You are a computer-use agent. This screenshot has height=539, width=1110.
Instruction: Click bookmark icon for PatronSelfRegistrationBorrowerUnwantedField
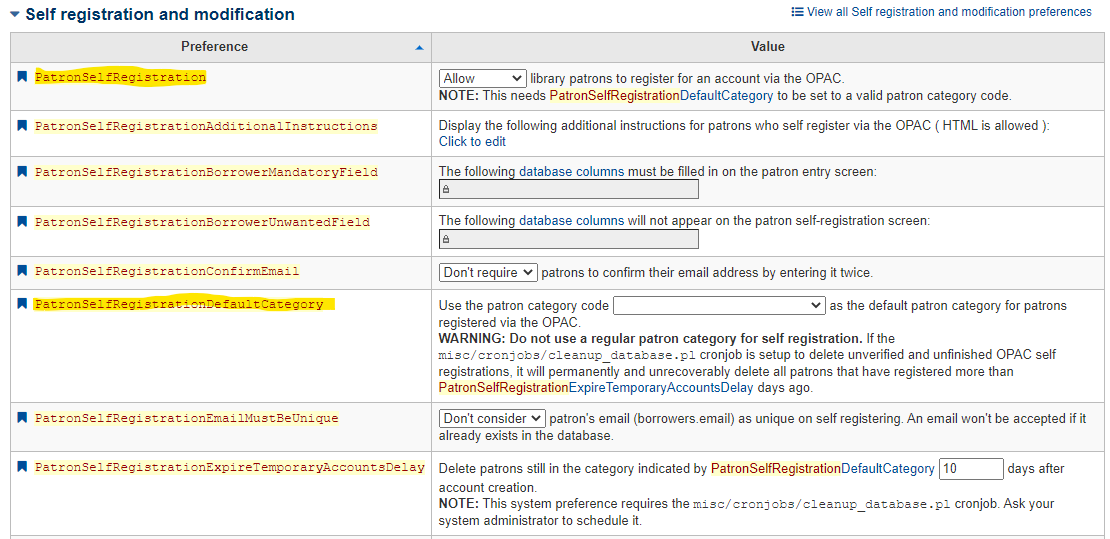coord(23,222)
